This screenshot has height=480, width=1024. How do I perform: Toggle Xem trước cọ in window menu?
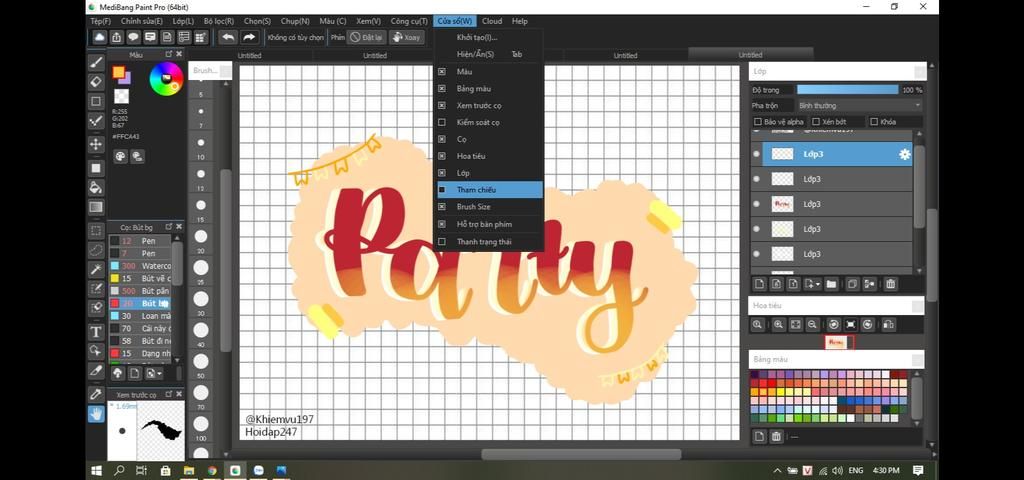[x=490, y=105]
